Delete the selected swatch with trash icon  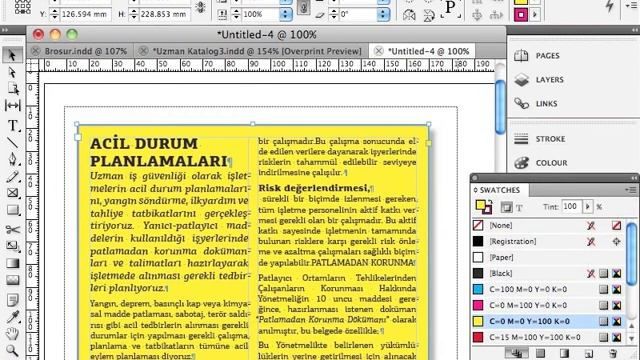click(x=612, y=353)
